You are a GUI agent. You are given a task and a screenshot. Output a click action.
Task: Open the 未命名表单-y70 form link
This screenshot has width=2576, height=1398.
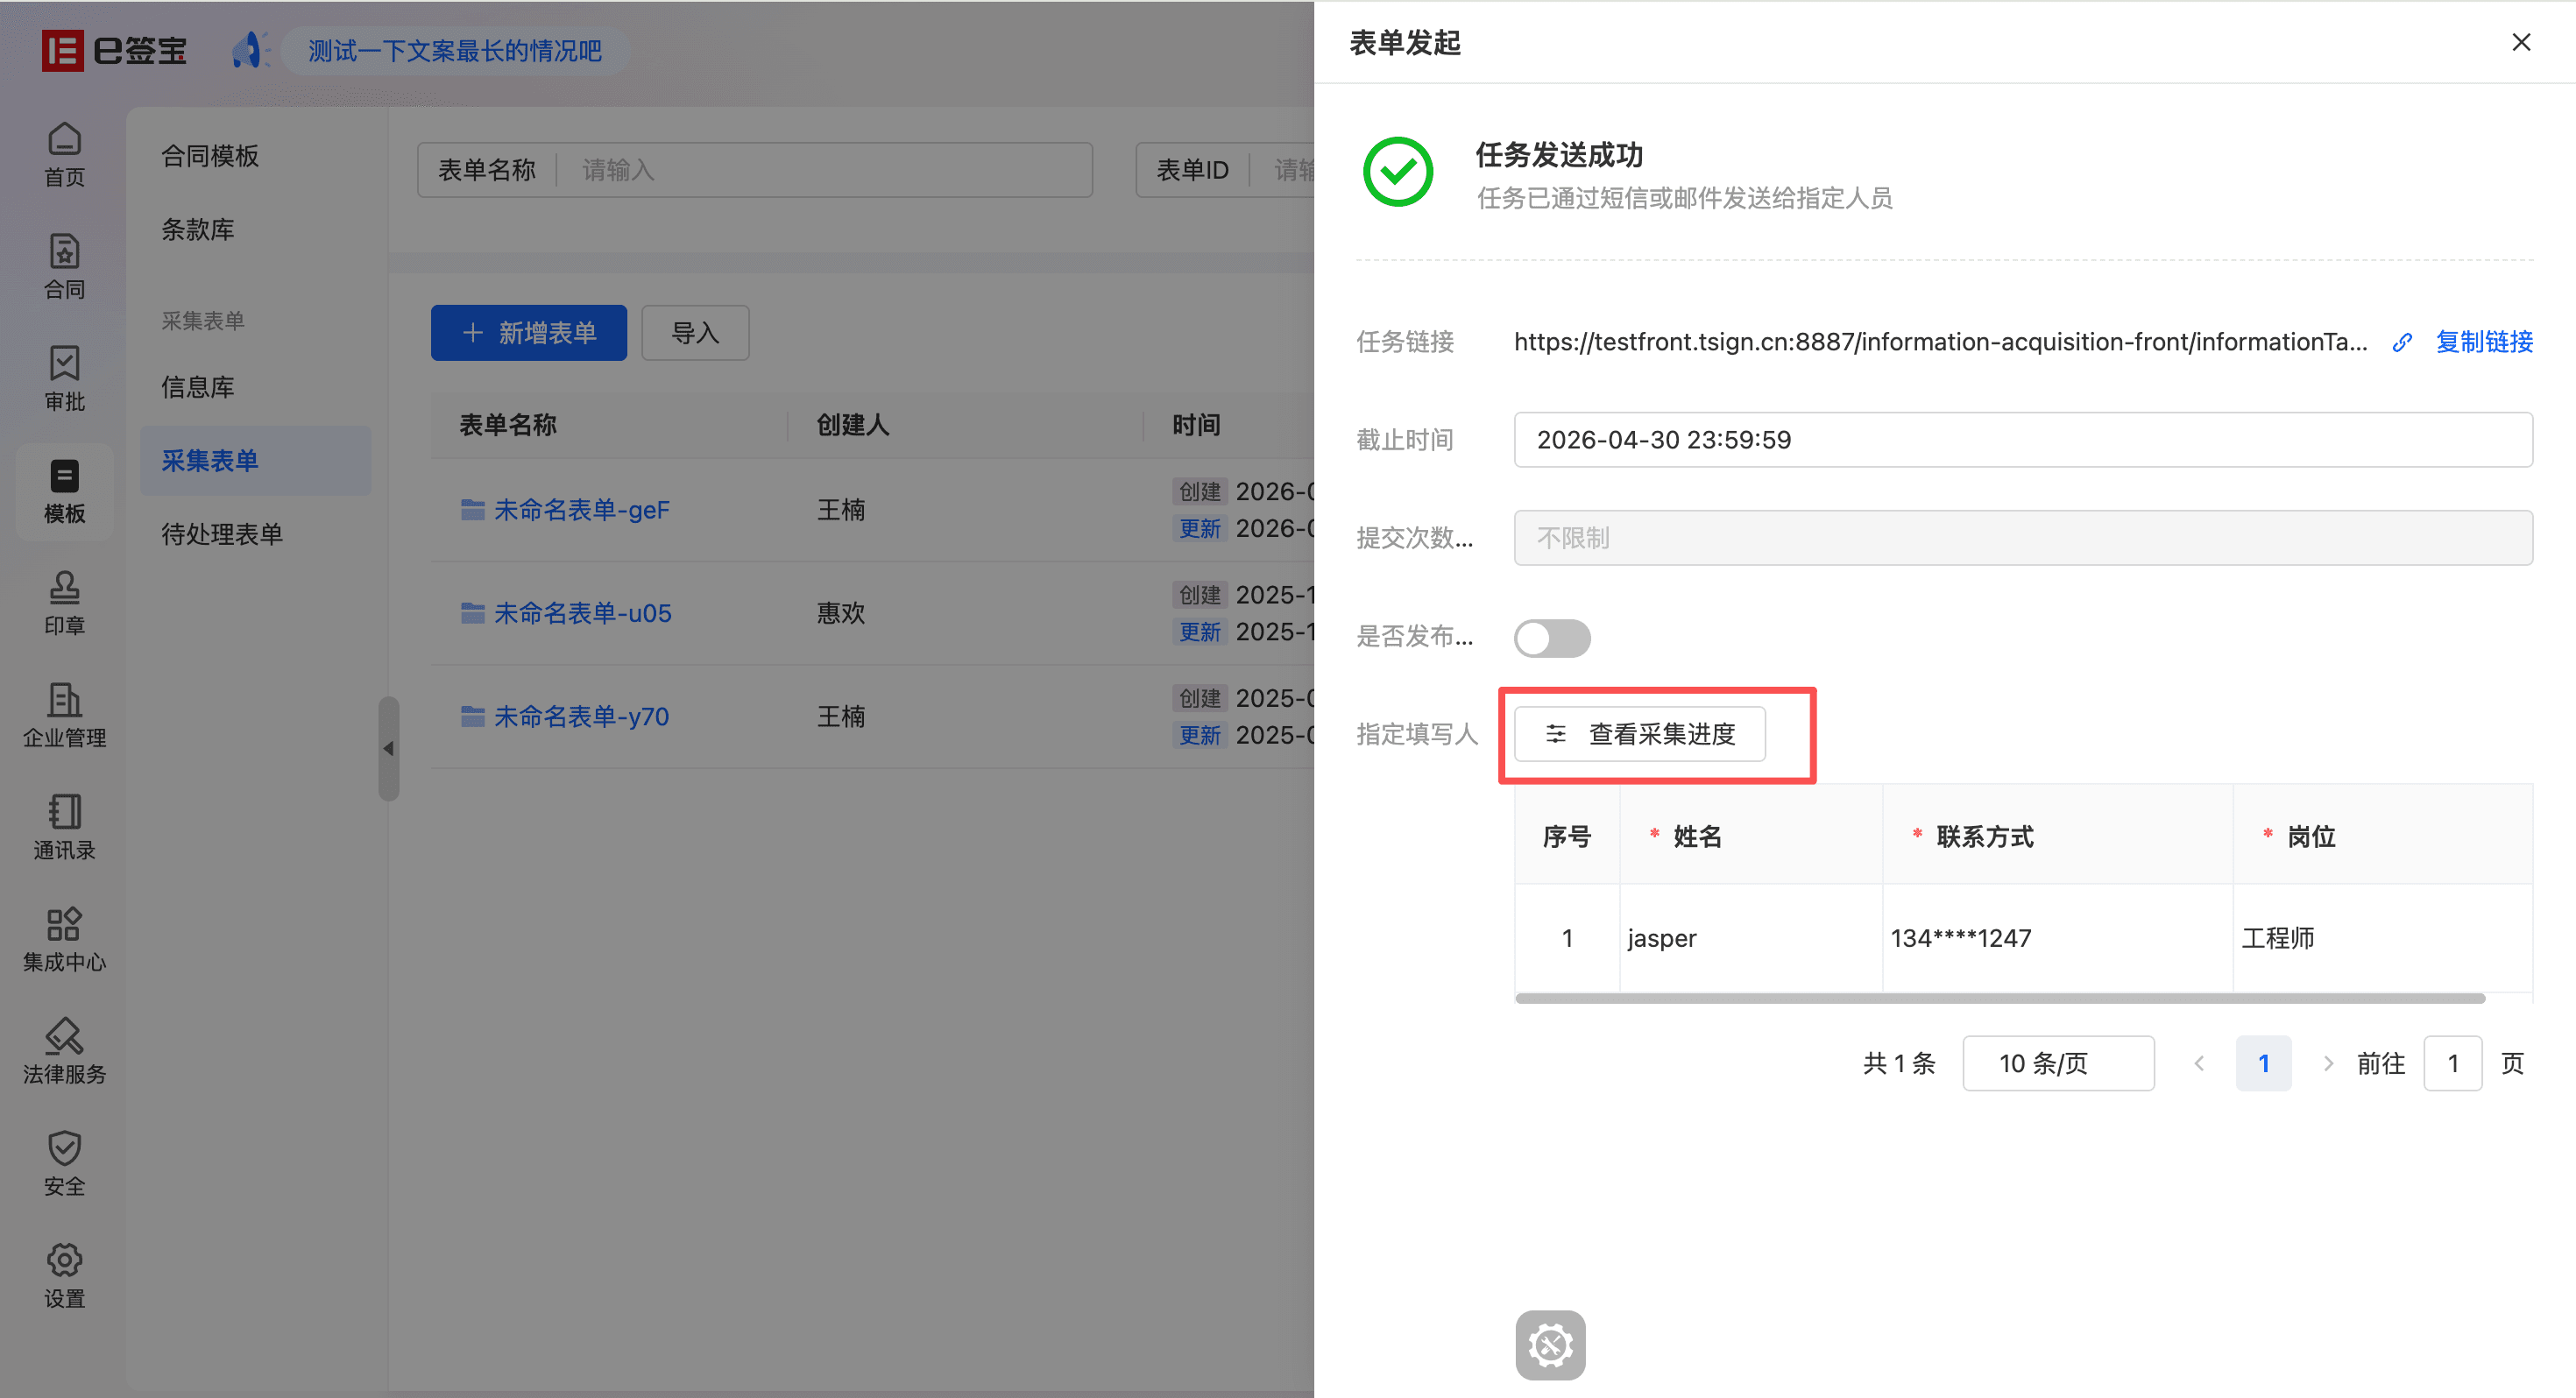coord(581,716)
